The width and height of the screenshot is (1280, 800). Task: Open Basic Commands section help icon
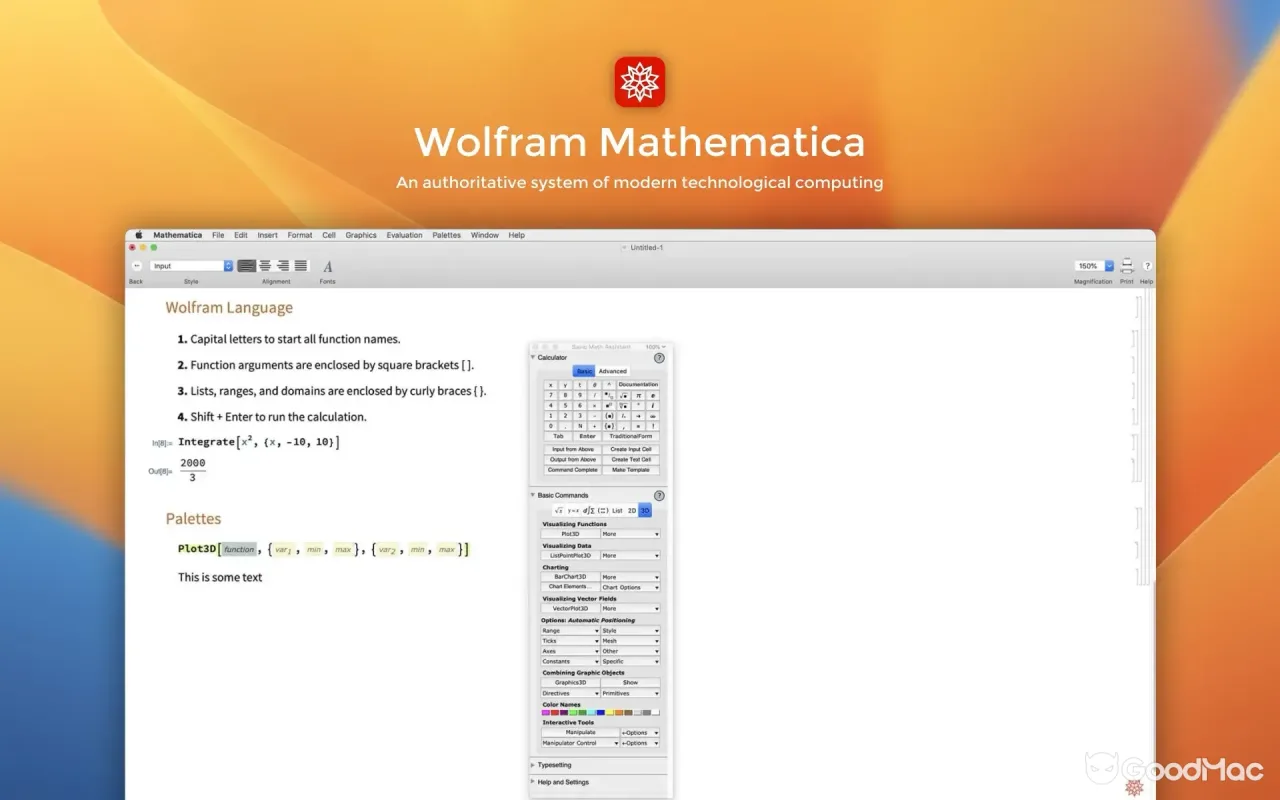pyautogui.click(x=659, y=496)
